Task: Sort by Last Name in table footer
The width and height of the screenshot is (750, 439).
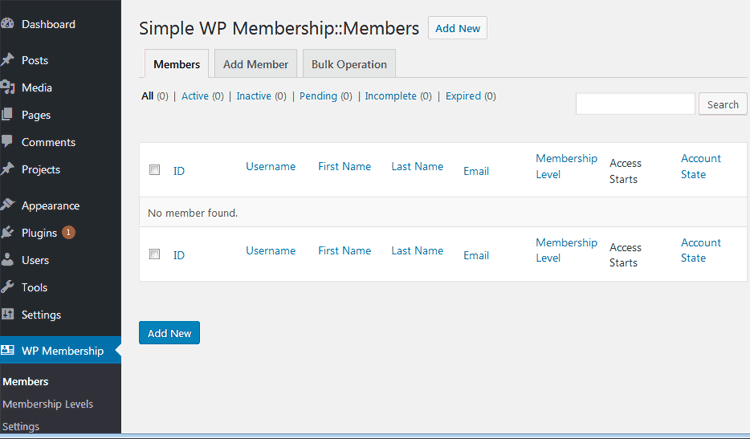Action: tap(417, 251)
